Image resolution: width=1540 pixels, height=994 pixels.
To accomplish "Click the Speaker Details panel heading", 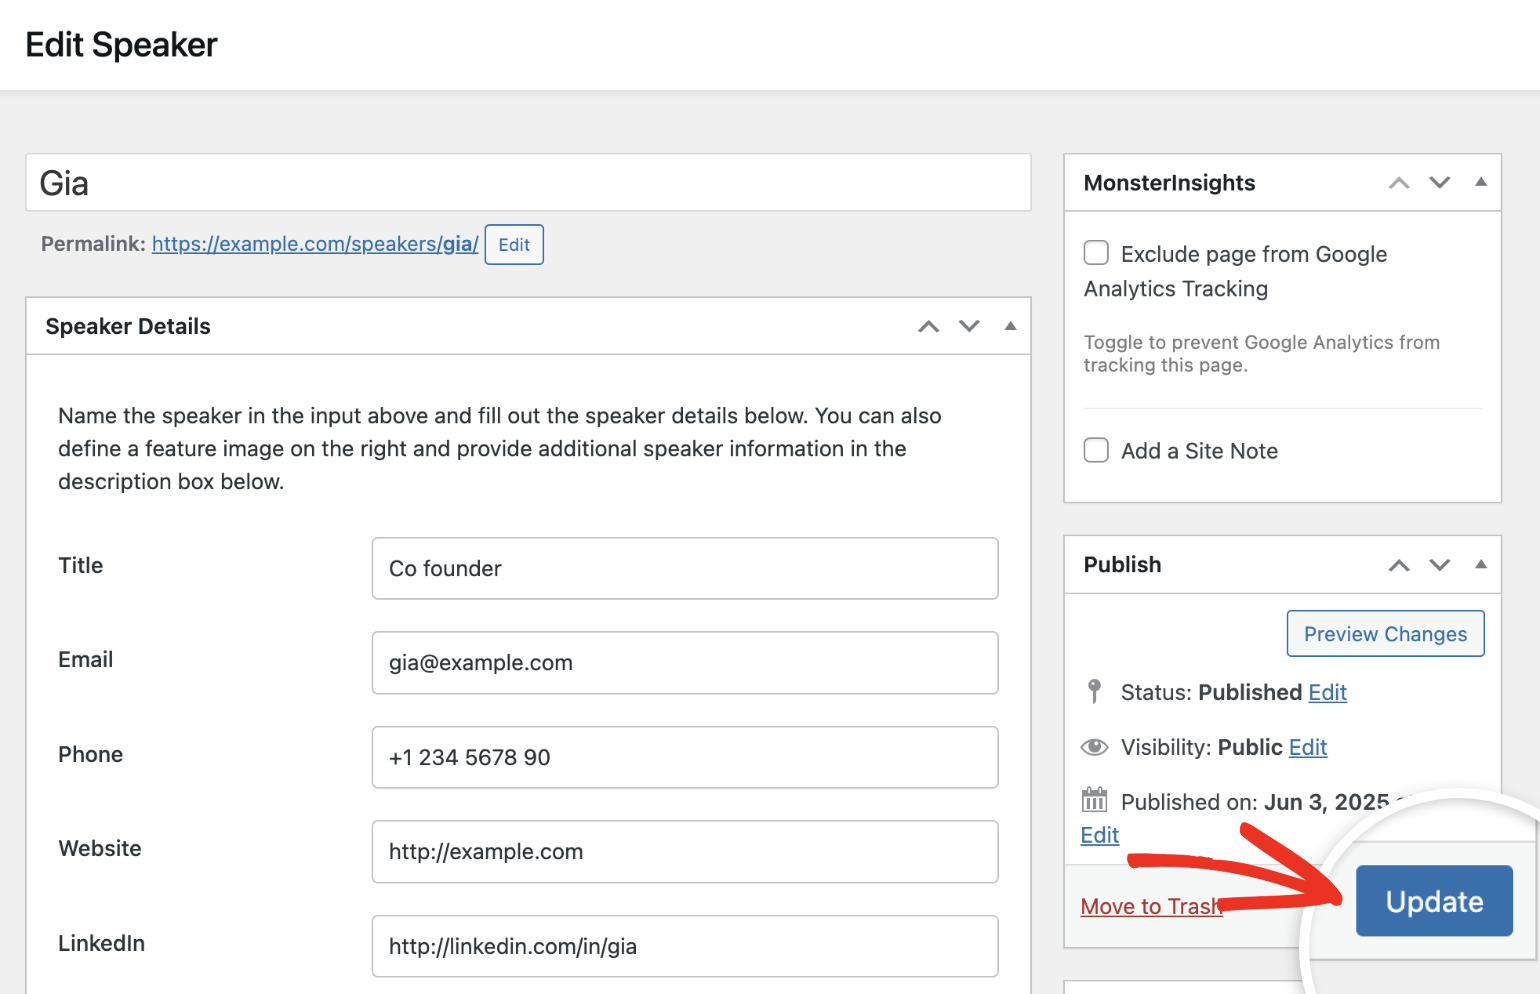I will (x=128, y=327).
